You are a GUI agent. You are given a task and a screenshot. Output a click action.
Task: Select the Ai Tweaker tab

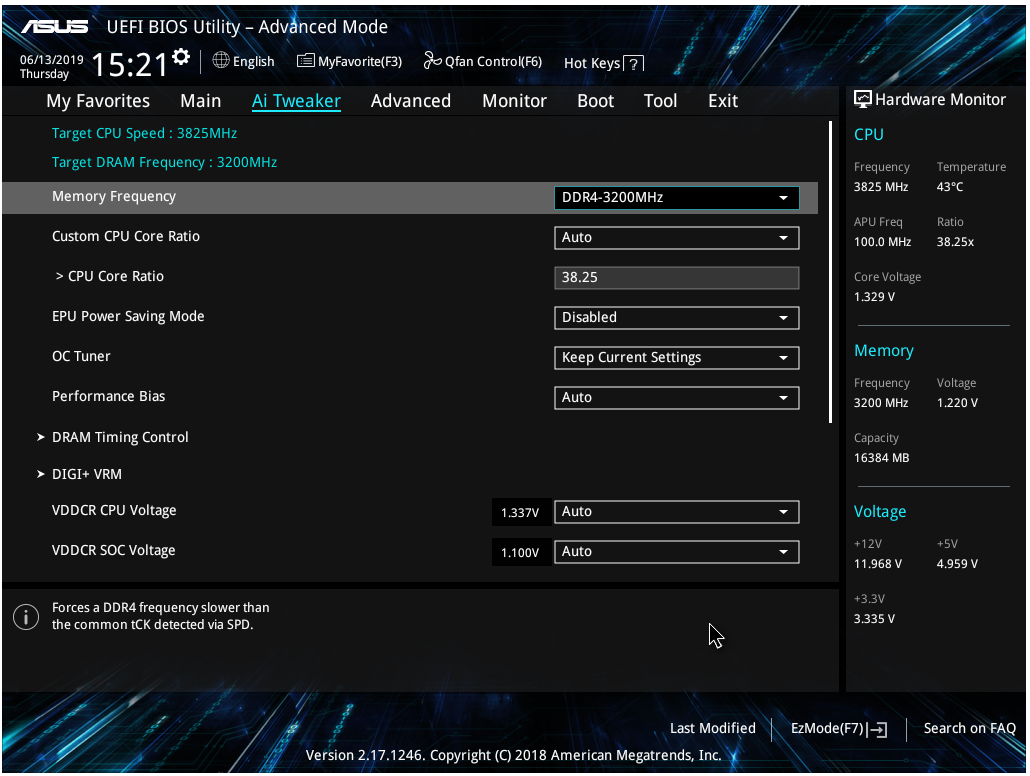[296, 101]
